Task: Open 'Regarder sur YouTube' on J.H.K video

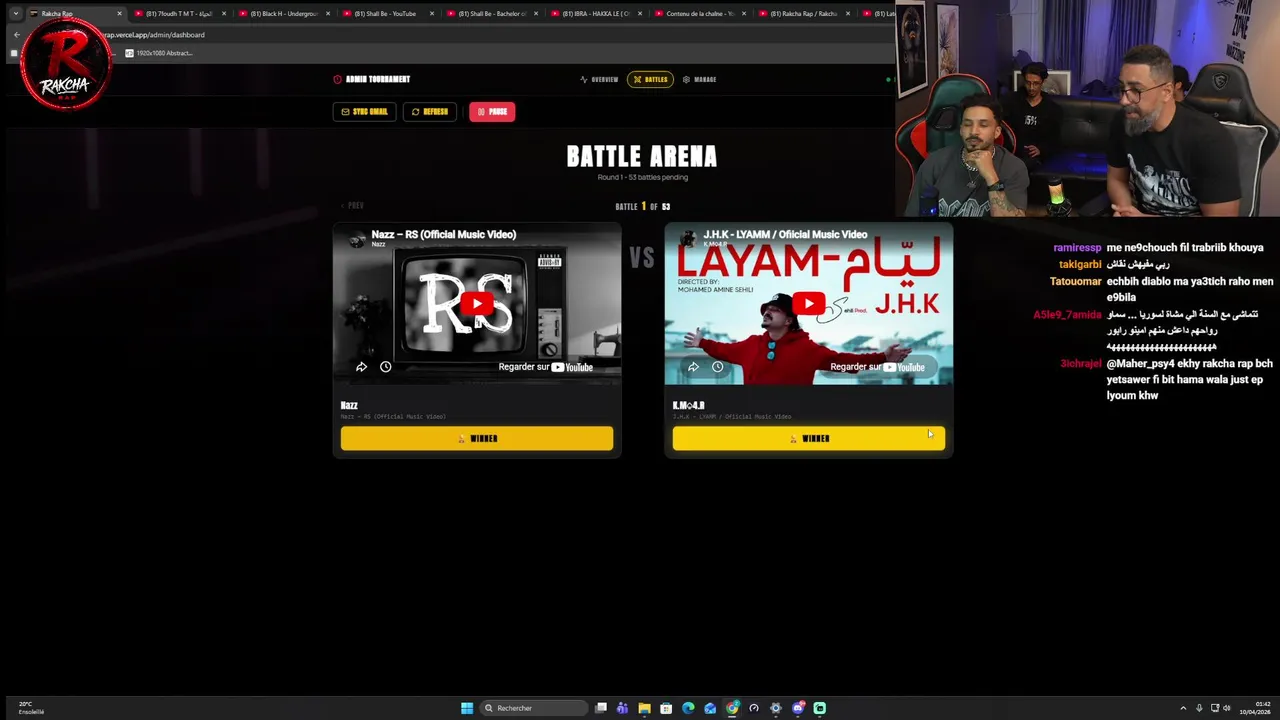Action: tap(877, 367)
